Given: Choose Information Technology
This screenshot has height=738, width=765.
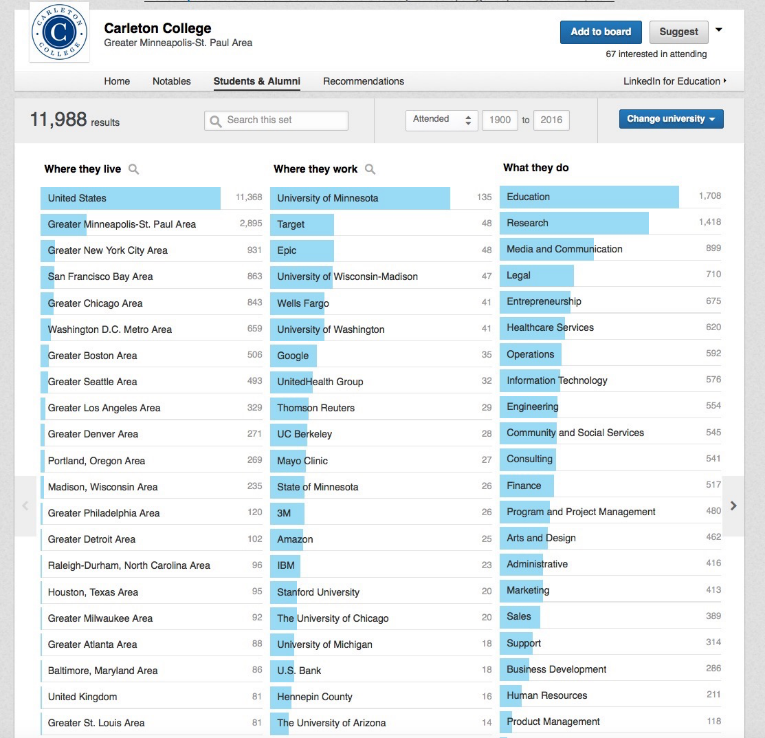Looking at the screenshot, I should (x=610, y=380).
